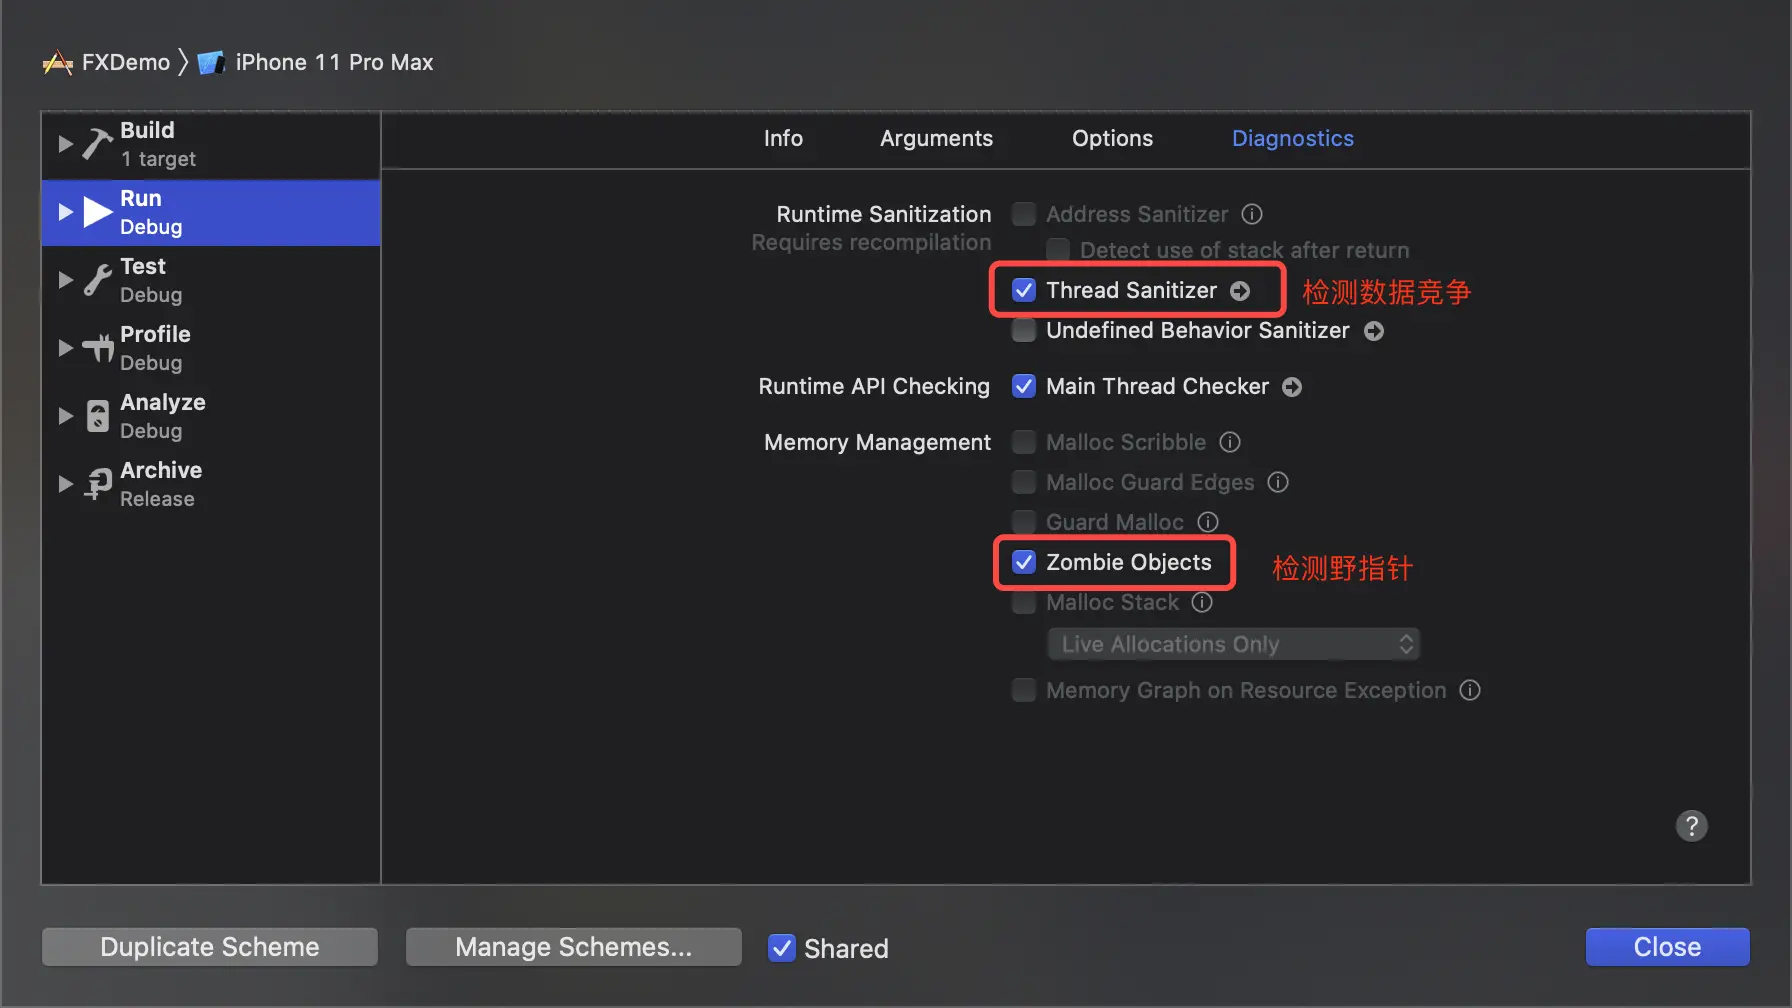Viewport: 1792px width, 1008px height.
Task: Select the Test Debug row
Action: click(x=211, y=281)
